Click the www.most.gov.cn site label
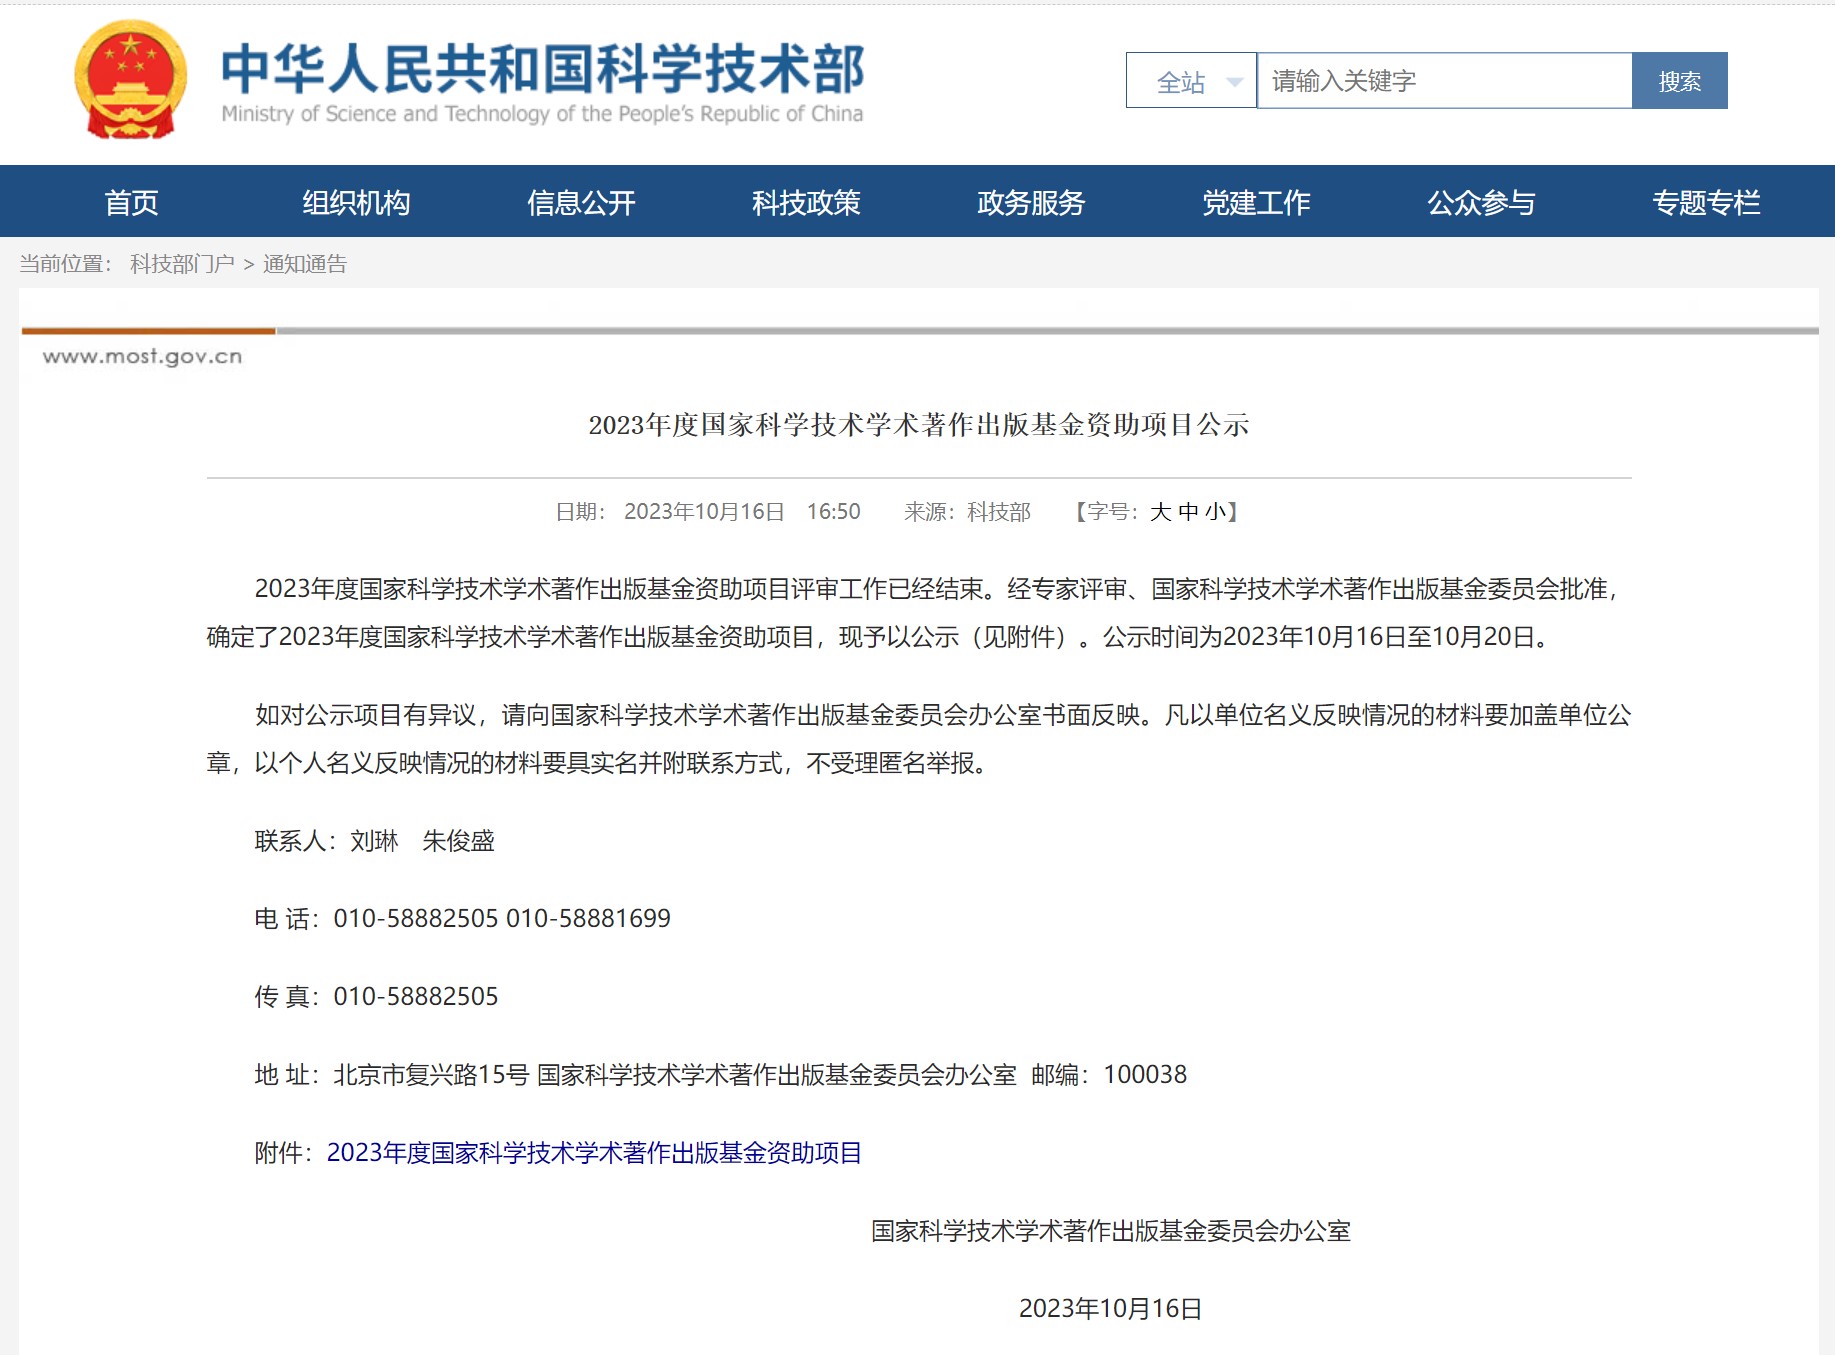The width and height of the screenshot is (1835, 1355). point(143,357)
